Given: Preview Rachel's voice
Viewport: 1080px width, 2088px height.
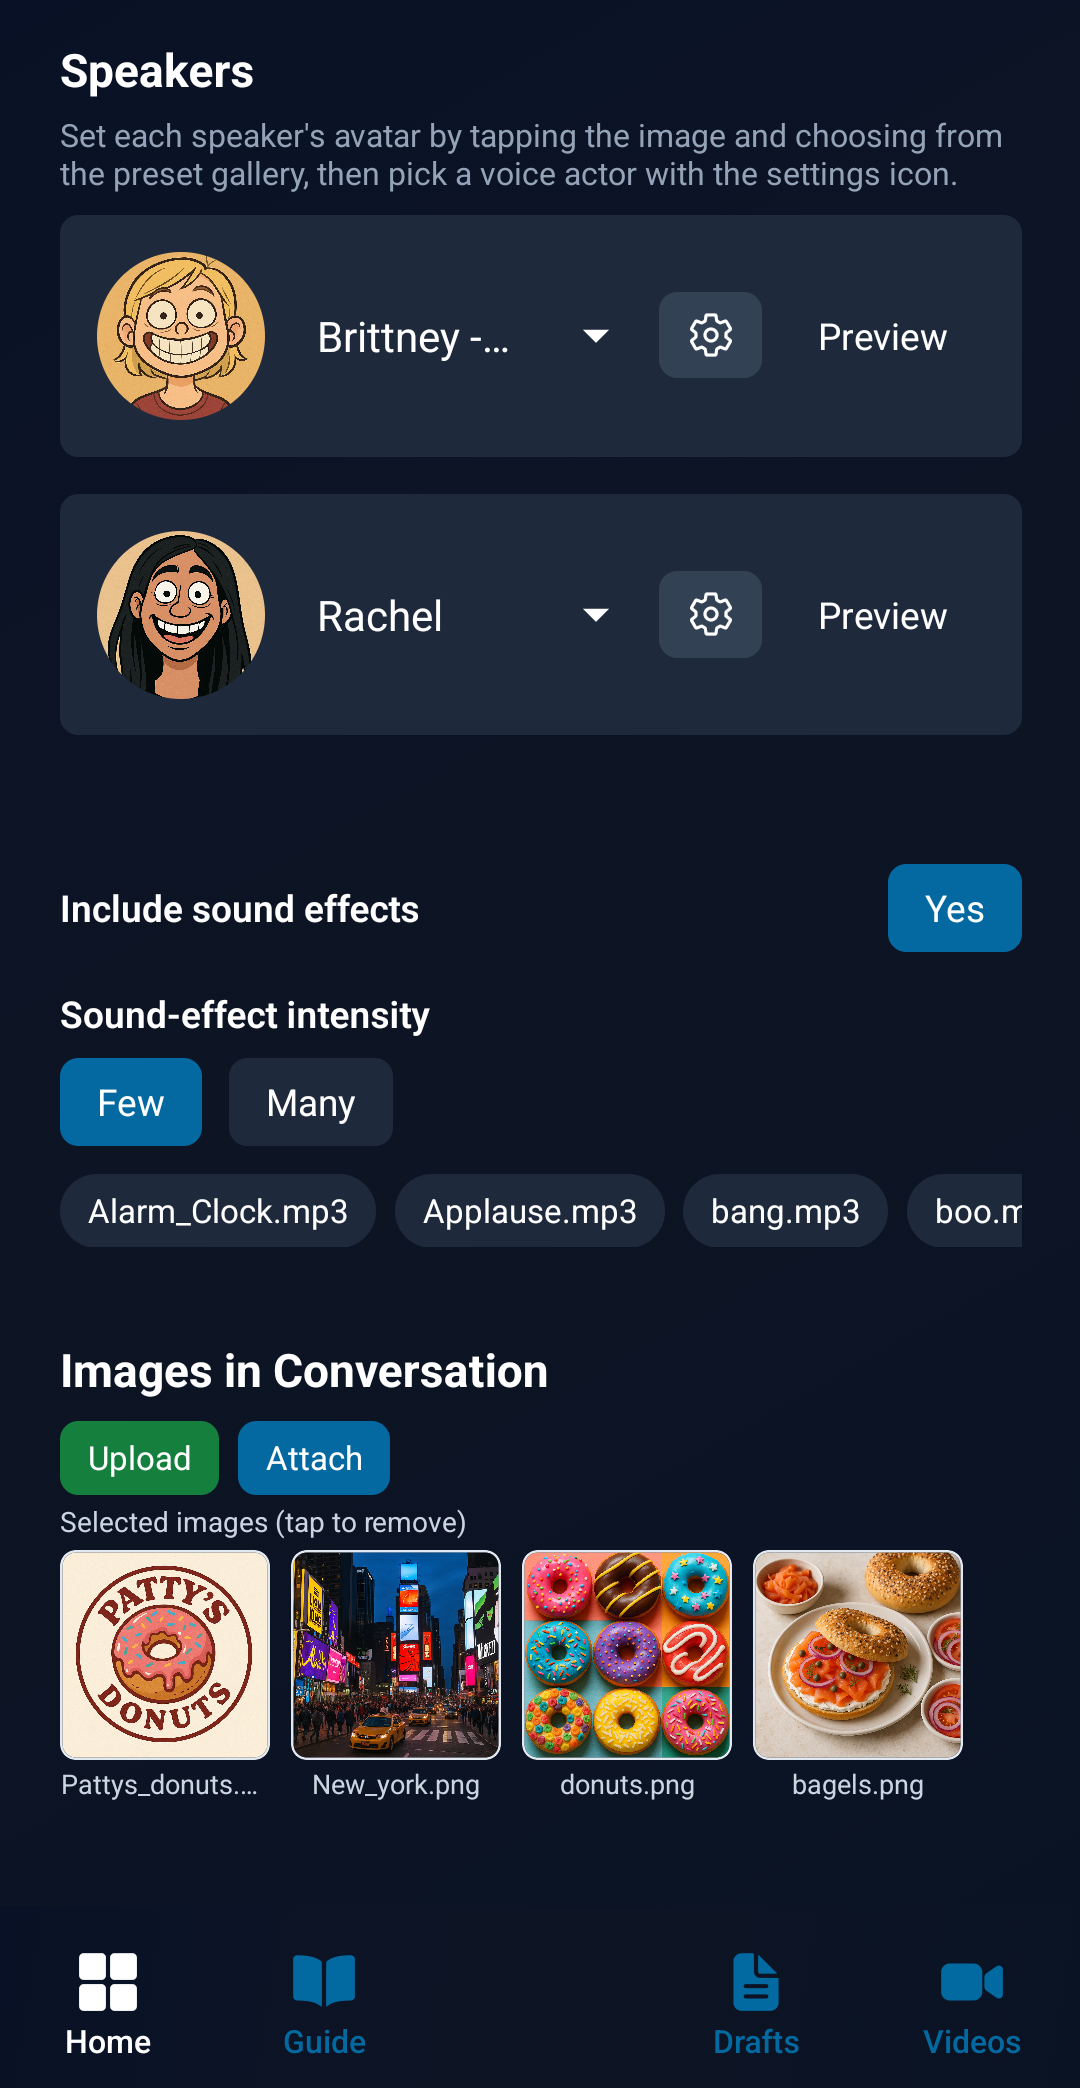Looking at the screenshot, I should [x=882, y=616].
